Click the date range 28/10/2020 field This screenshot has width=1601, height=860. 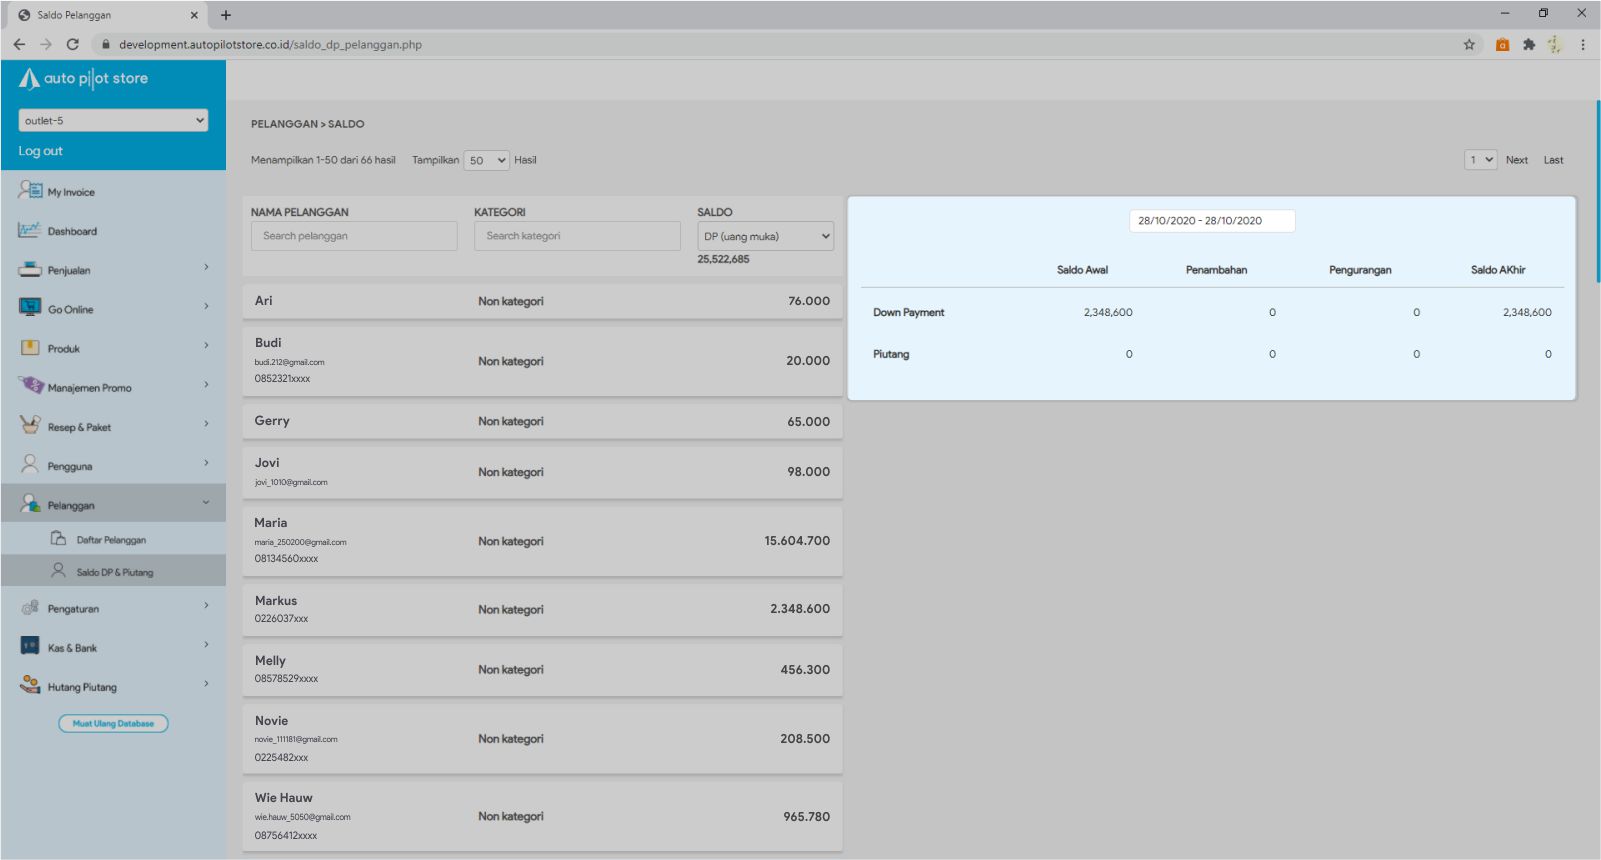point(1211,221)
